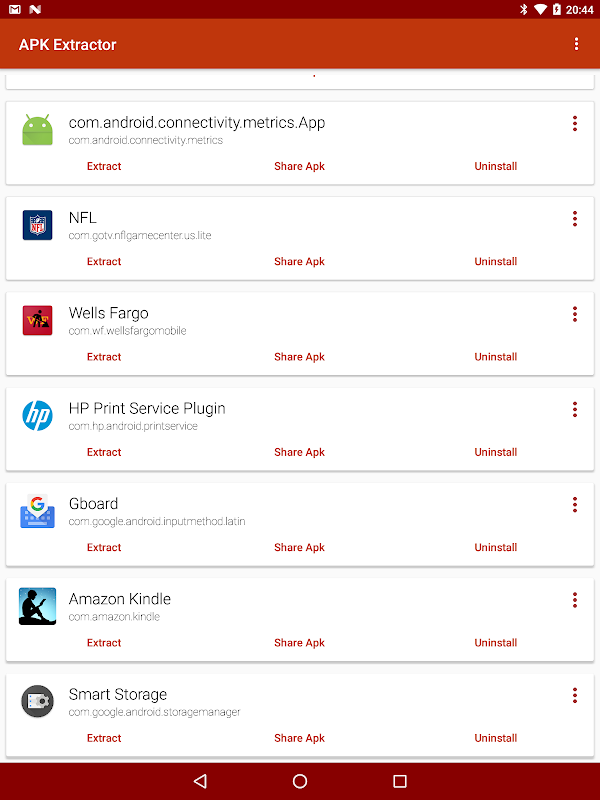Uninstall HP Print Service Plugin

click(495, 452)
